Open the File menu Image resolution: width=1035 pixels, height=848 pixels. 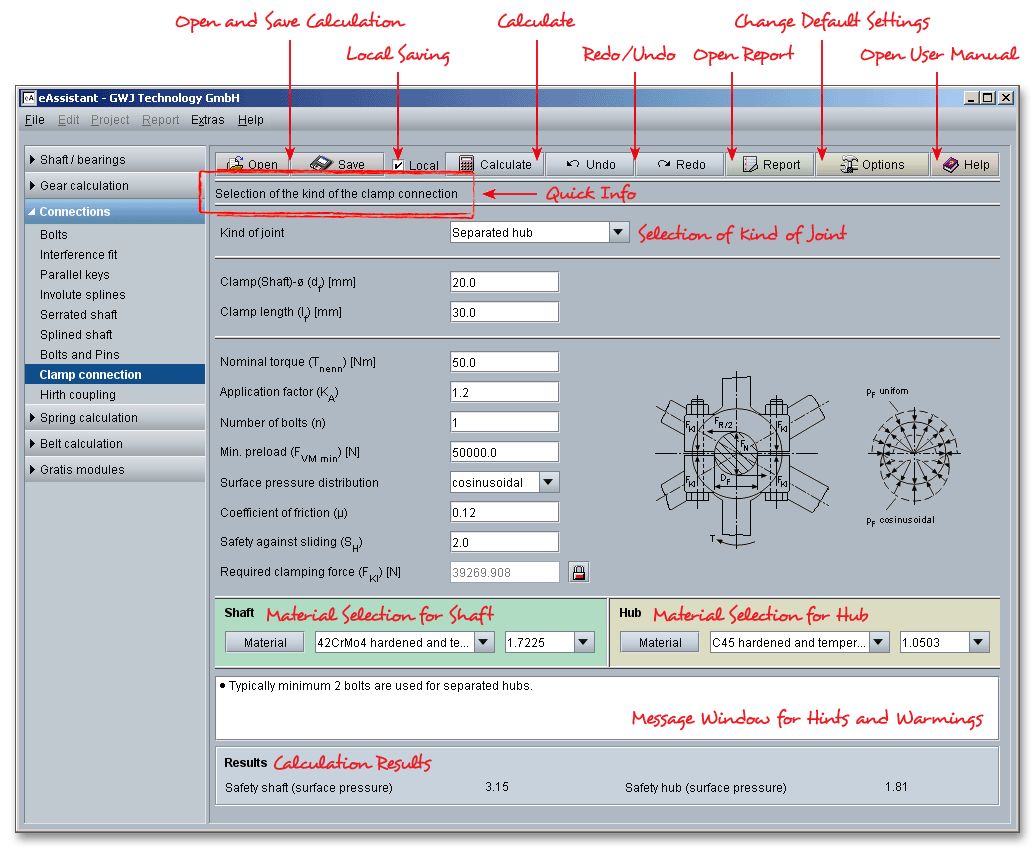pos(35,120)
